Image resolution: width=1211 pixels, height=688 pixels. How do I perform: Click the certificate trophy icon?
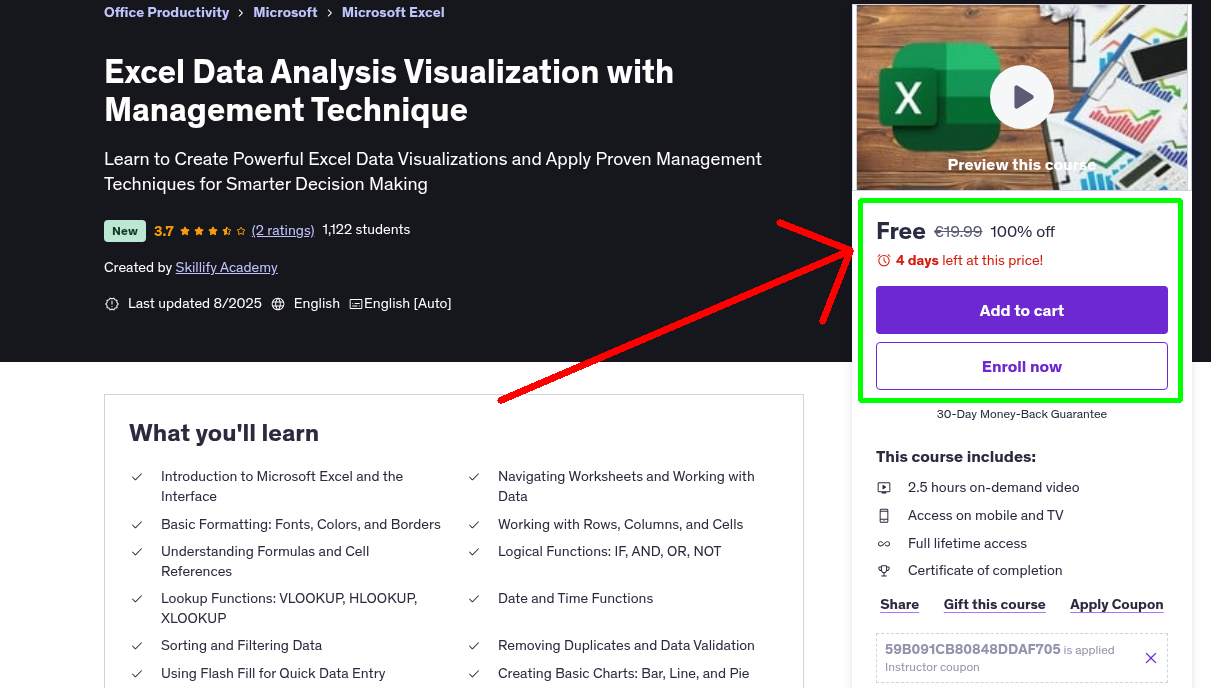click(884, 571)
